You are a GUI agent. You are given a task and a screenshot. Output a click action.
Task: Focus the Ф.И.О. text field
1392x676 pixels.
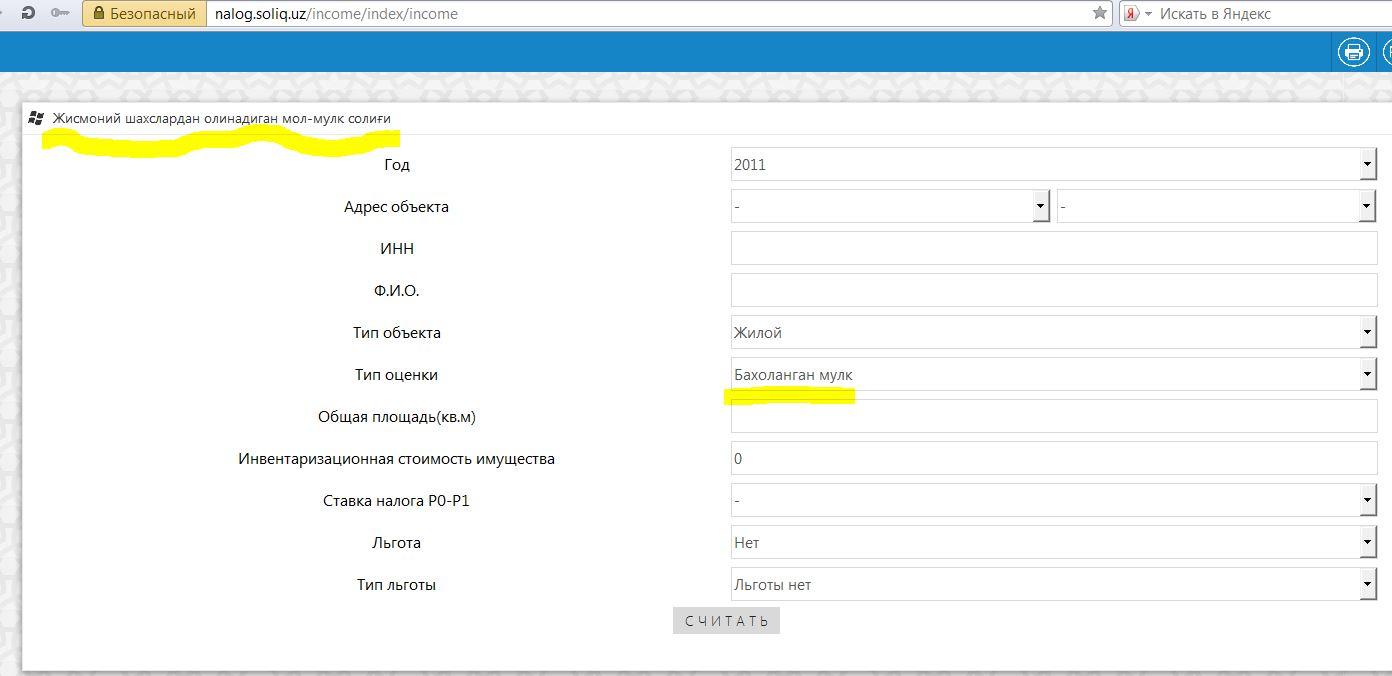click(x=1053, y=291)
